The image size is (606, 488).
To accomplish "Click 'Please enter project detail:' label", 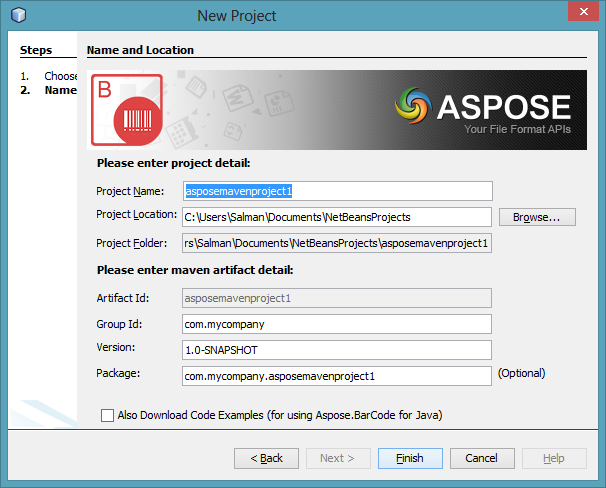I will pos(174,163).
